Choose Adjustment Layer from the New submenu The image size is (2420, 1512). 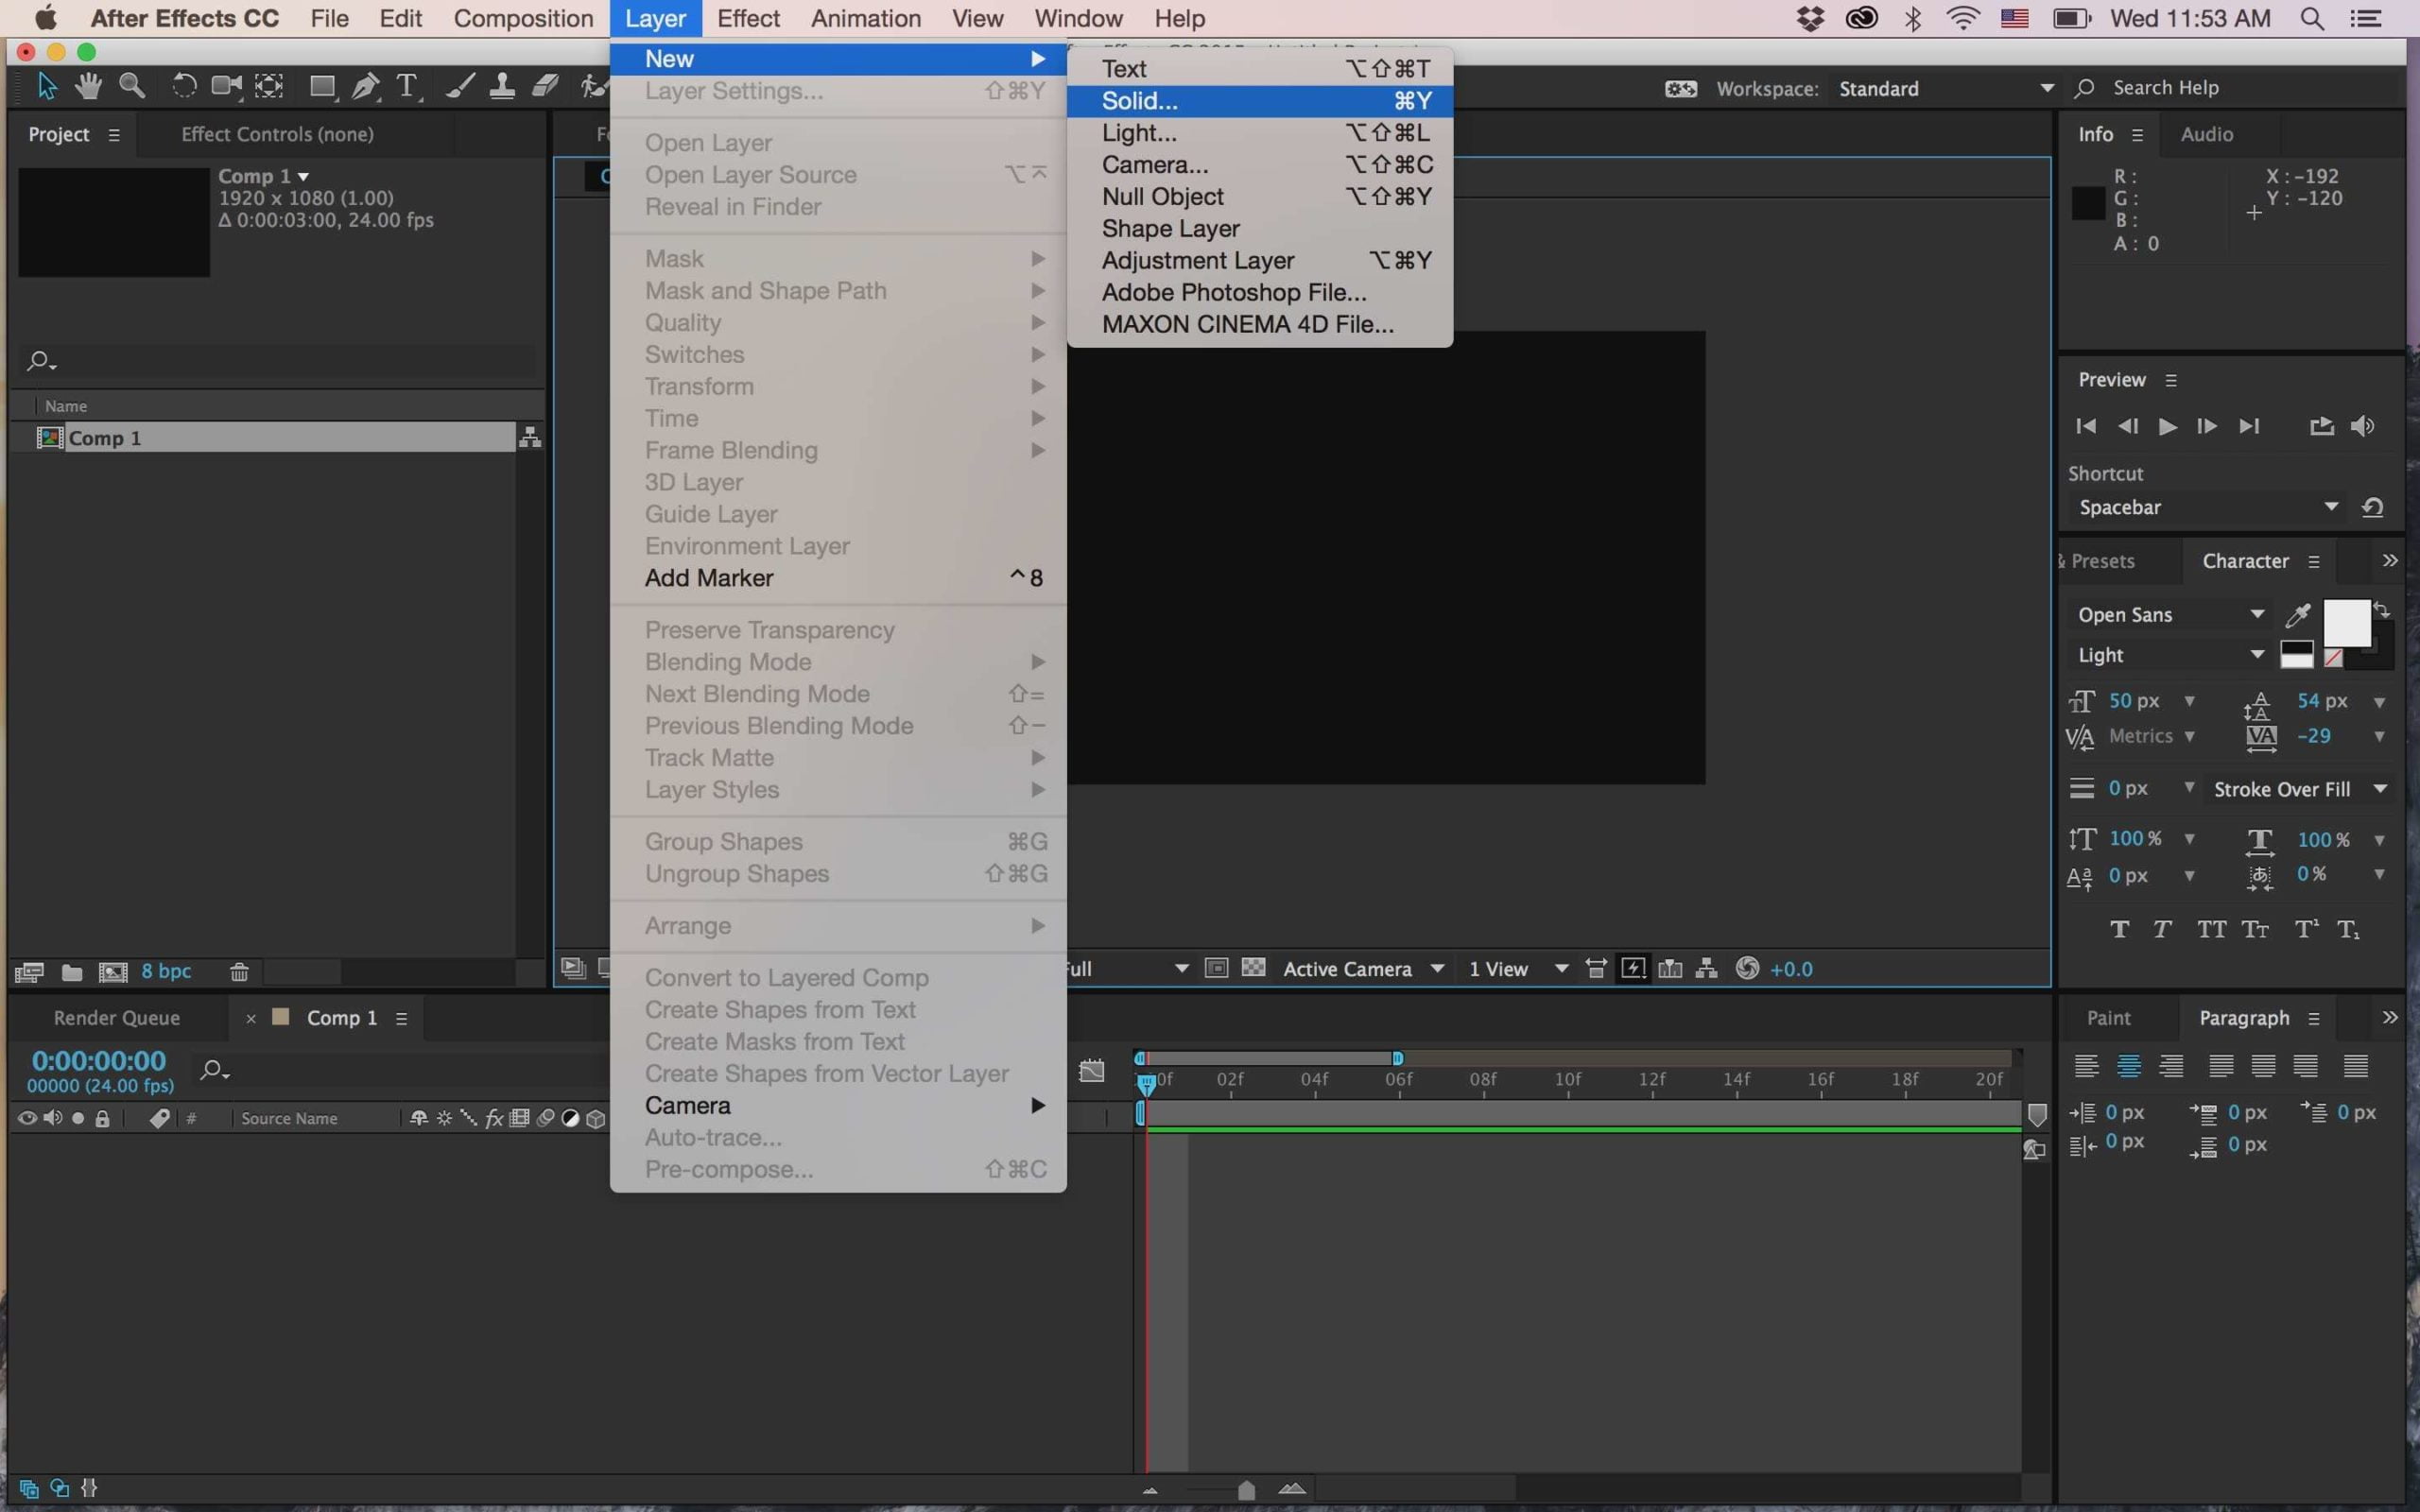(x=1259, y=261)
